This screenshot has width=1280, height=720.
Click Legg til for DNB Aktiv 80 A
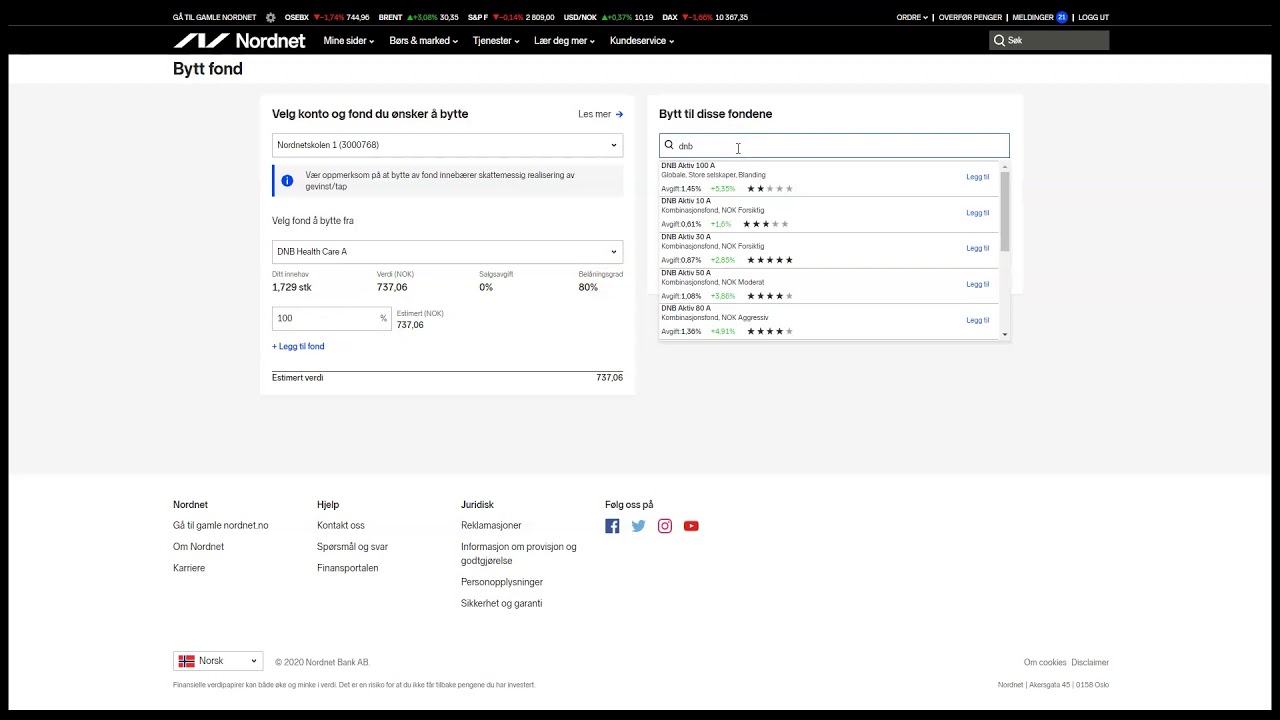point(977,320)
